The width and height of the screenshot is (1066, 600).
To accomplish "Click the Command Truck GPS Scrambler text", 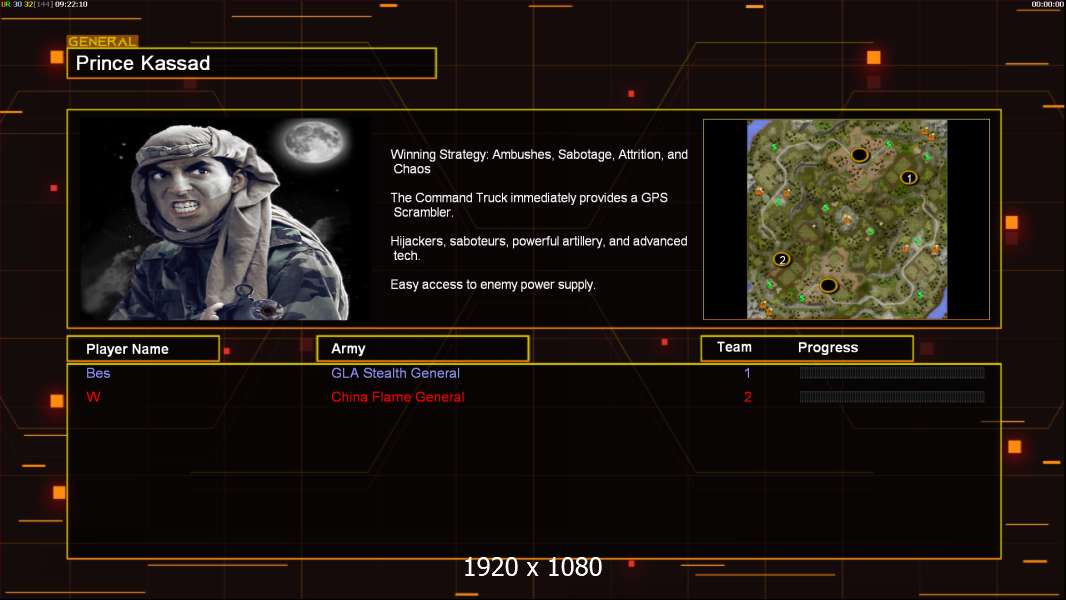I will (529, 205).
